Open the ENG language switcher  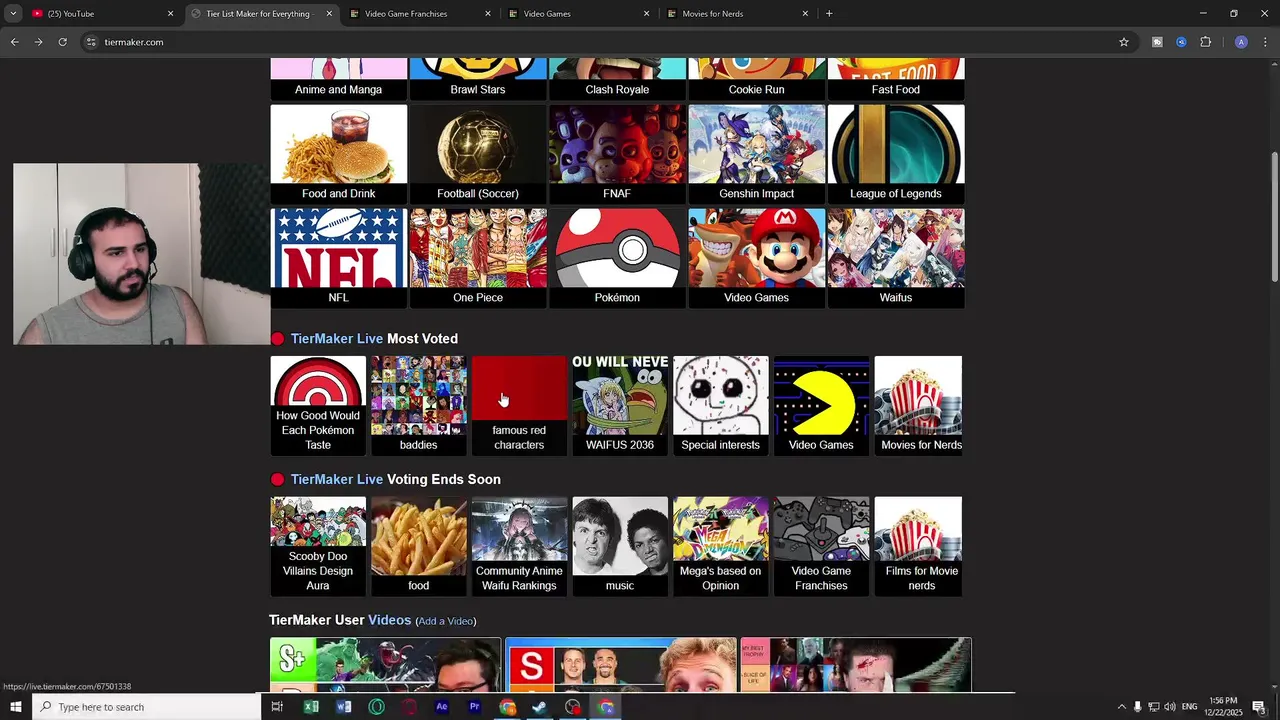[1189, 707]
